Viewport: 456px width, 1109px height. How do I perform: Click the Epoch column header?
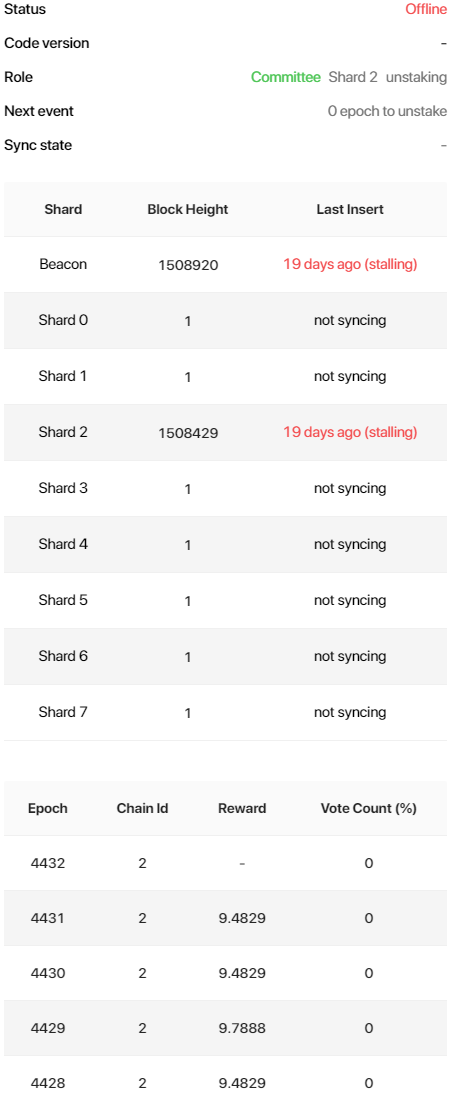click(47, 808)
